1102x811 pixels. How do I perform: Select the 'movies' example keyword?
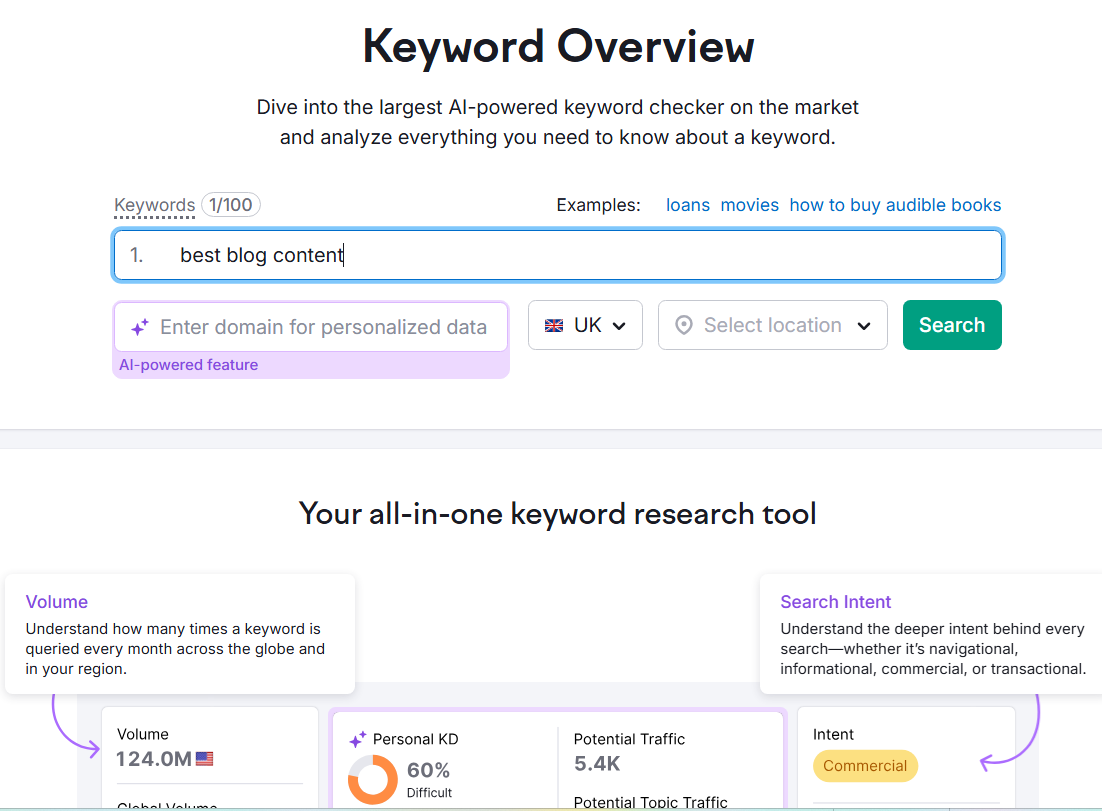(x=749, y=205)
